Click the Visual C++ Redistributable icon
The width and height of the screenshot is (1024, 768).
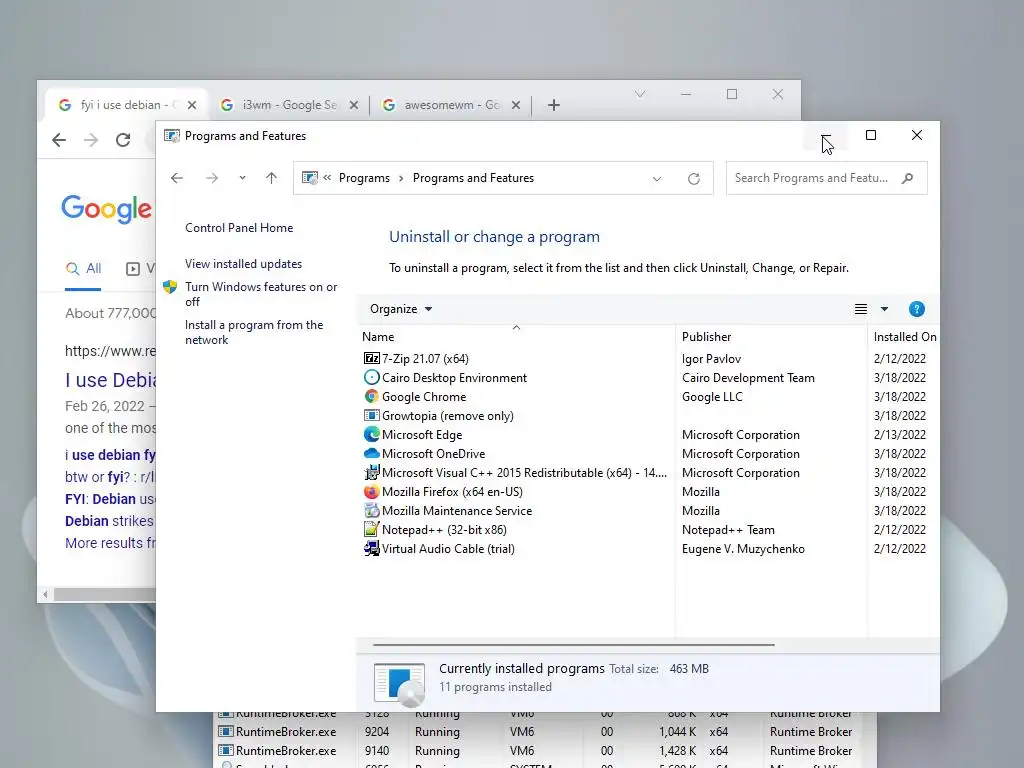[x=372, y=472]
